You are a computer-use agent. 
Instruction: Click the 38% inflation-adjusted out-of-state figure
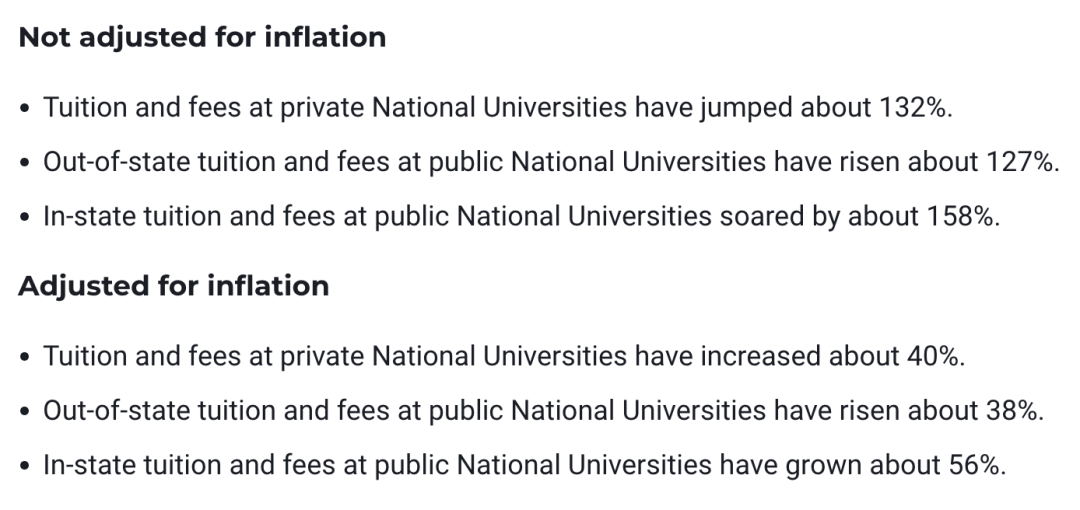[1015, 411]
